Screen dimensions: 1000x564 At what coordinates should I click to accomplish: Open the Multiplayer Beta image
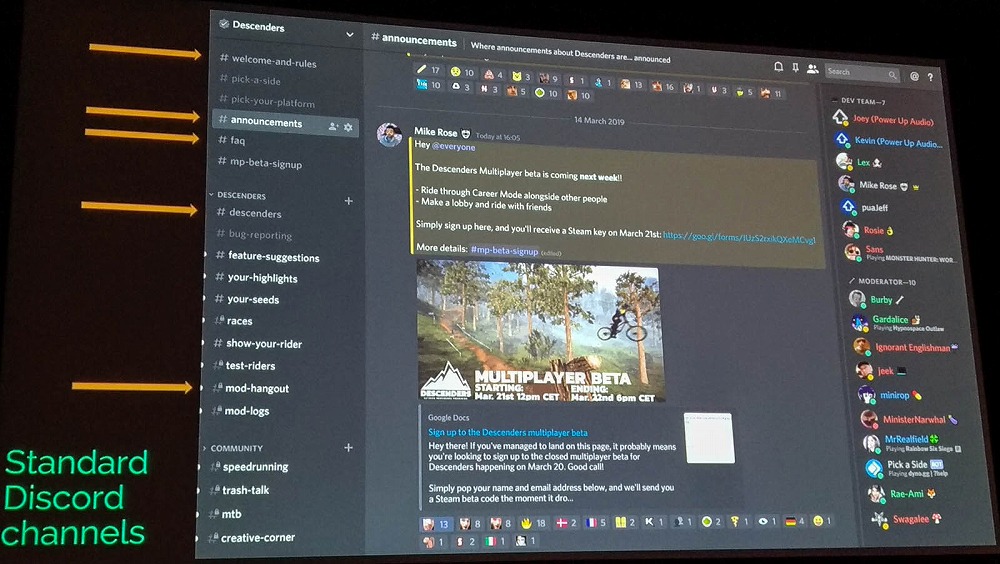pos(540,331)
